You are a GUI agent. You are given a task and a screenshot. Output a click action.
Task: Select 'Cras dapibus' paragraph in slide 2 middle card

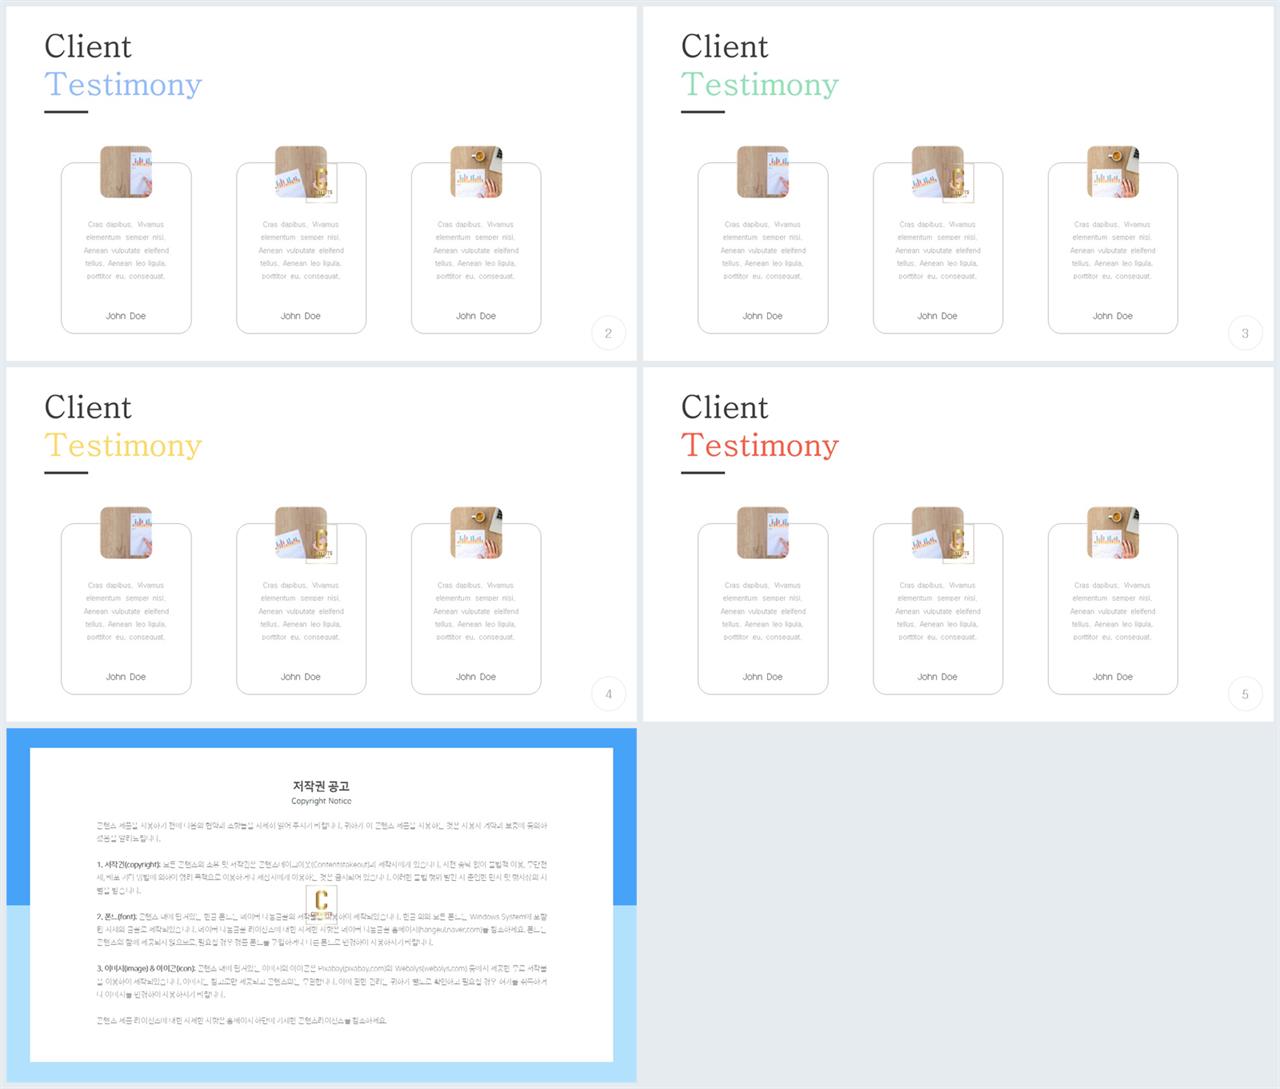(301, 250)
